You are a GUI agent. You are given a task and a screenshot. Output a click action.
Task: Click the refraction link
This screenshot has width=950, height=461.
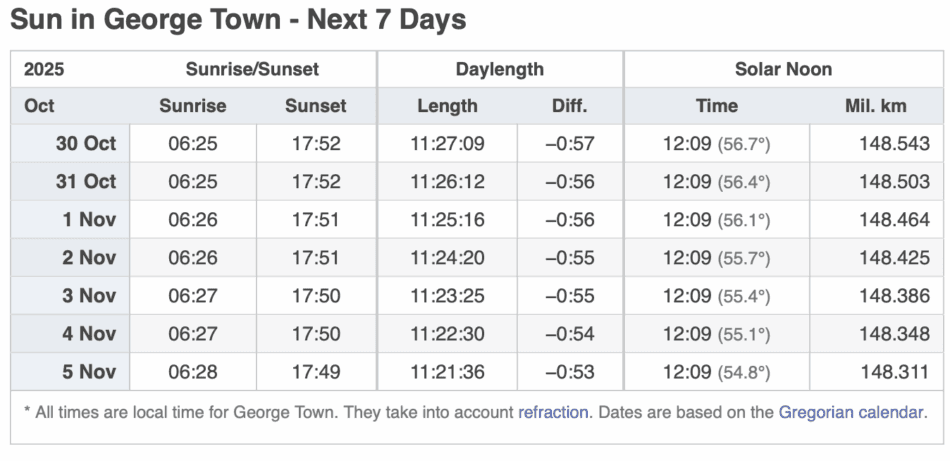[x=553, y=411]
